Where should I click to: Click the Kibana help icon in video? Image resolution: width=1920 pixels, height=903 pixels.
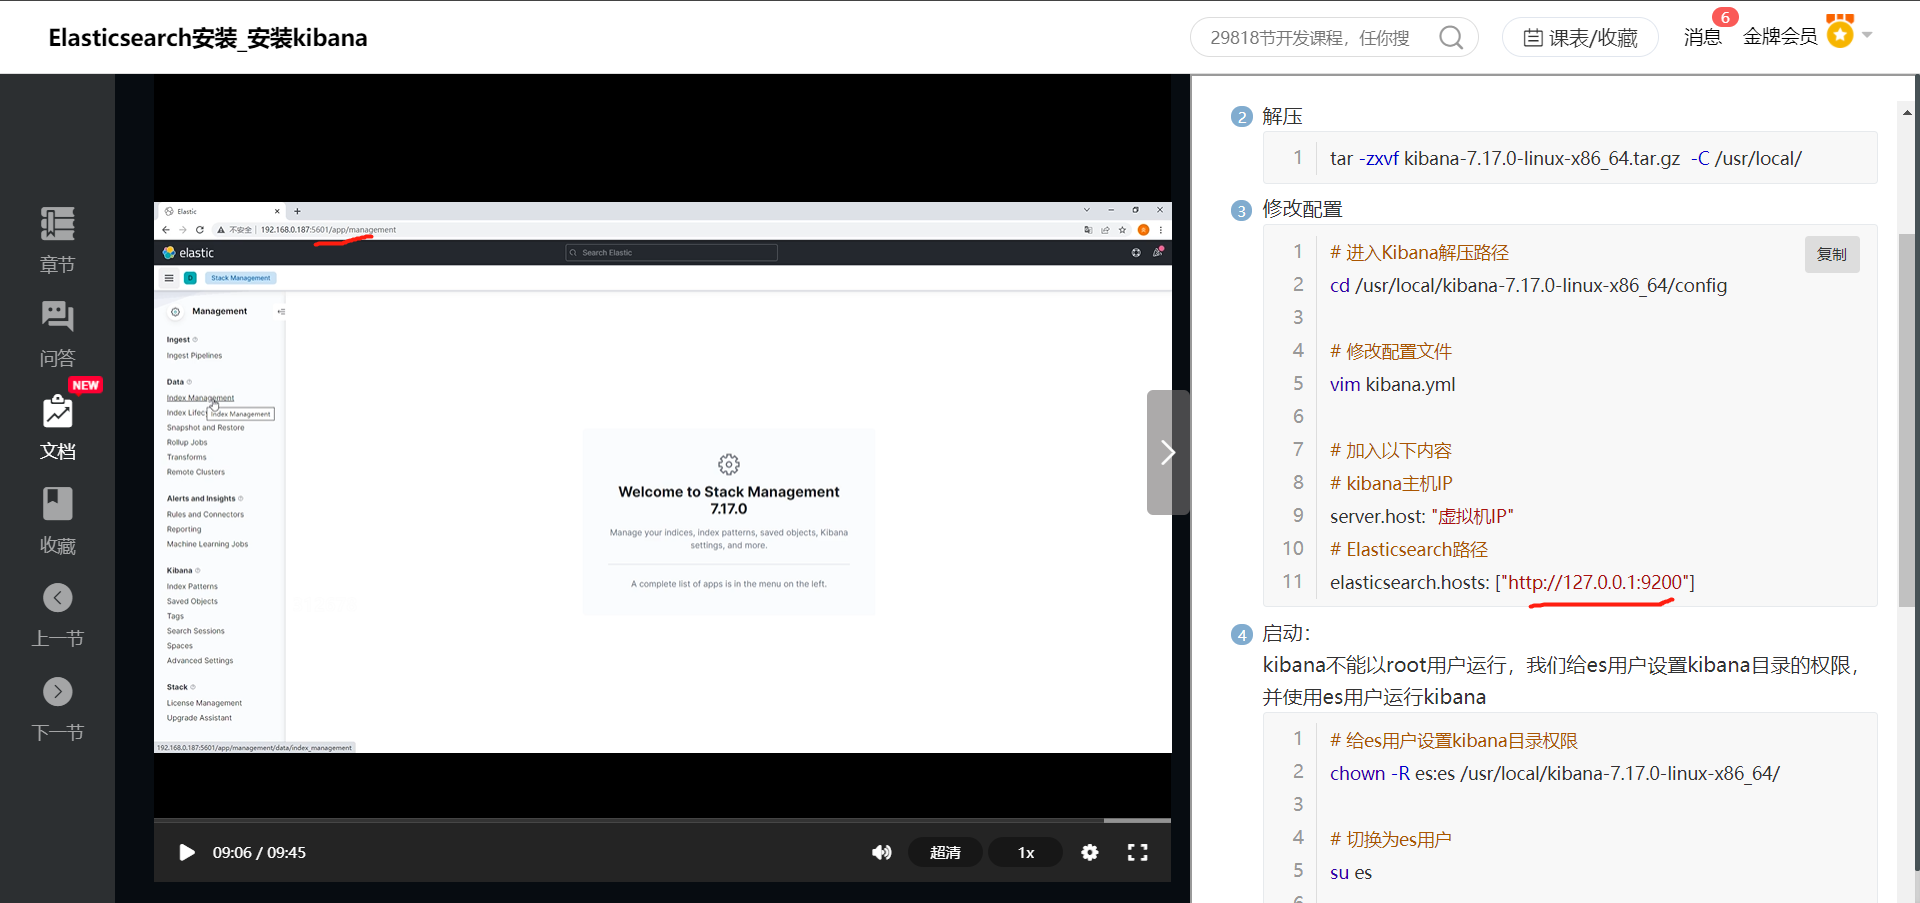(1136, 253)
